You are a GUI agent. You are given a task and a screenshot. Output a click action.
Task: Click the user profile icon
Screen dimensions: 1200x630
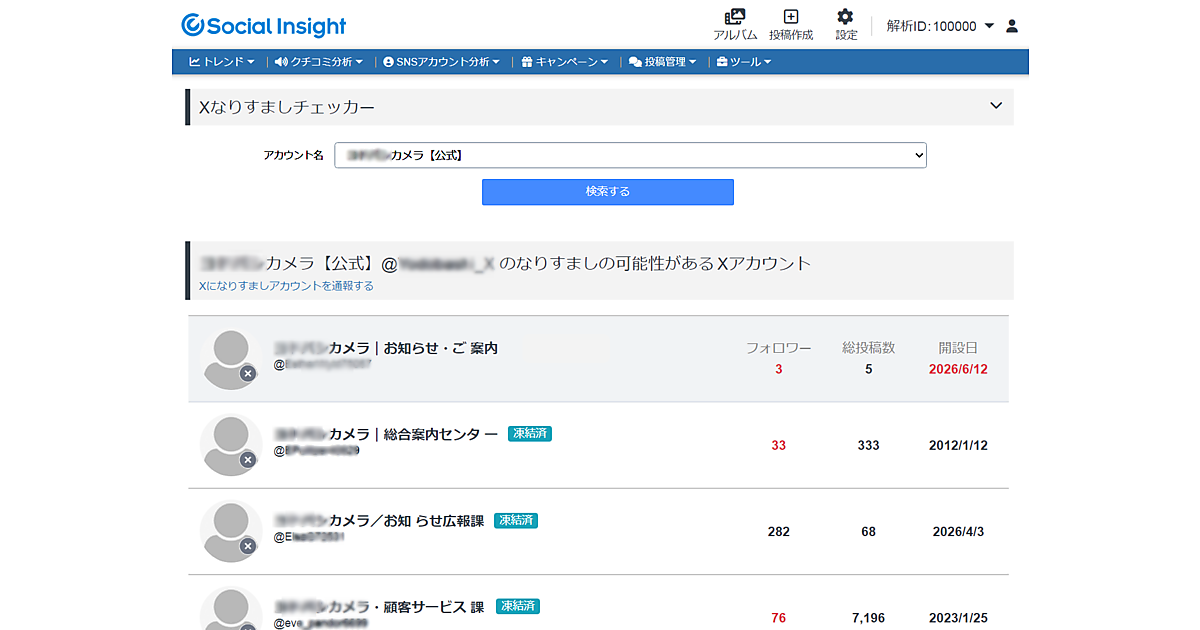1012,26
